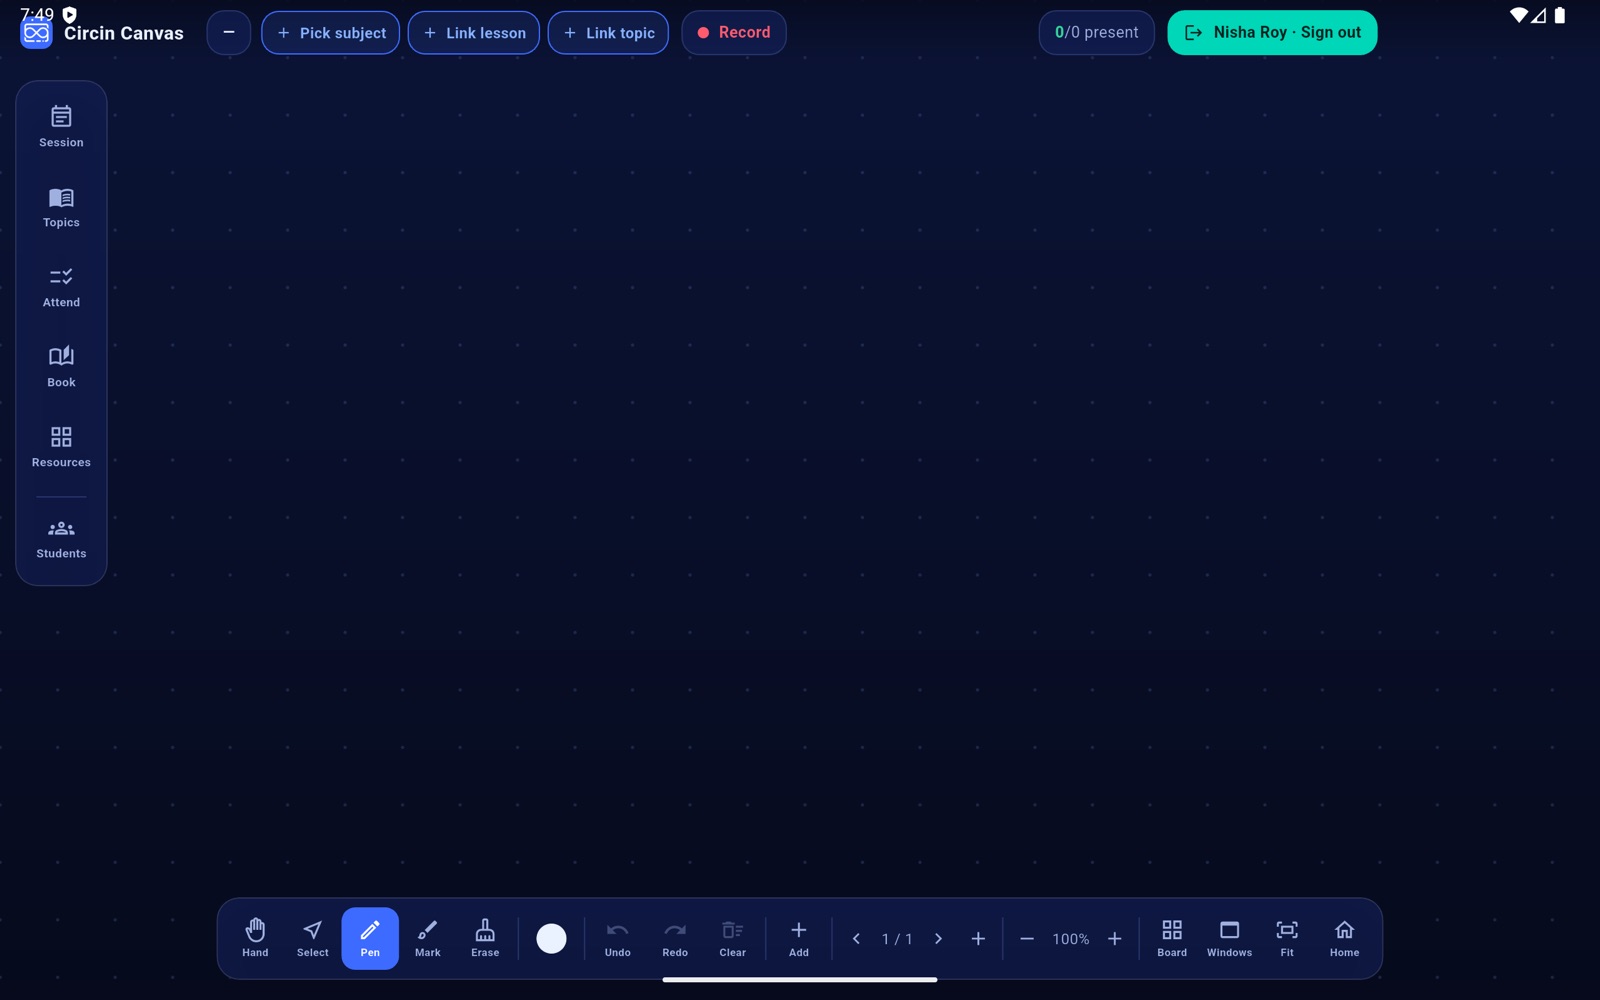Open the Book panel

pos(61,367)
